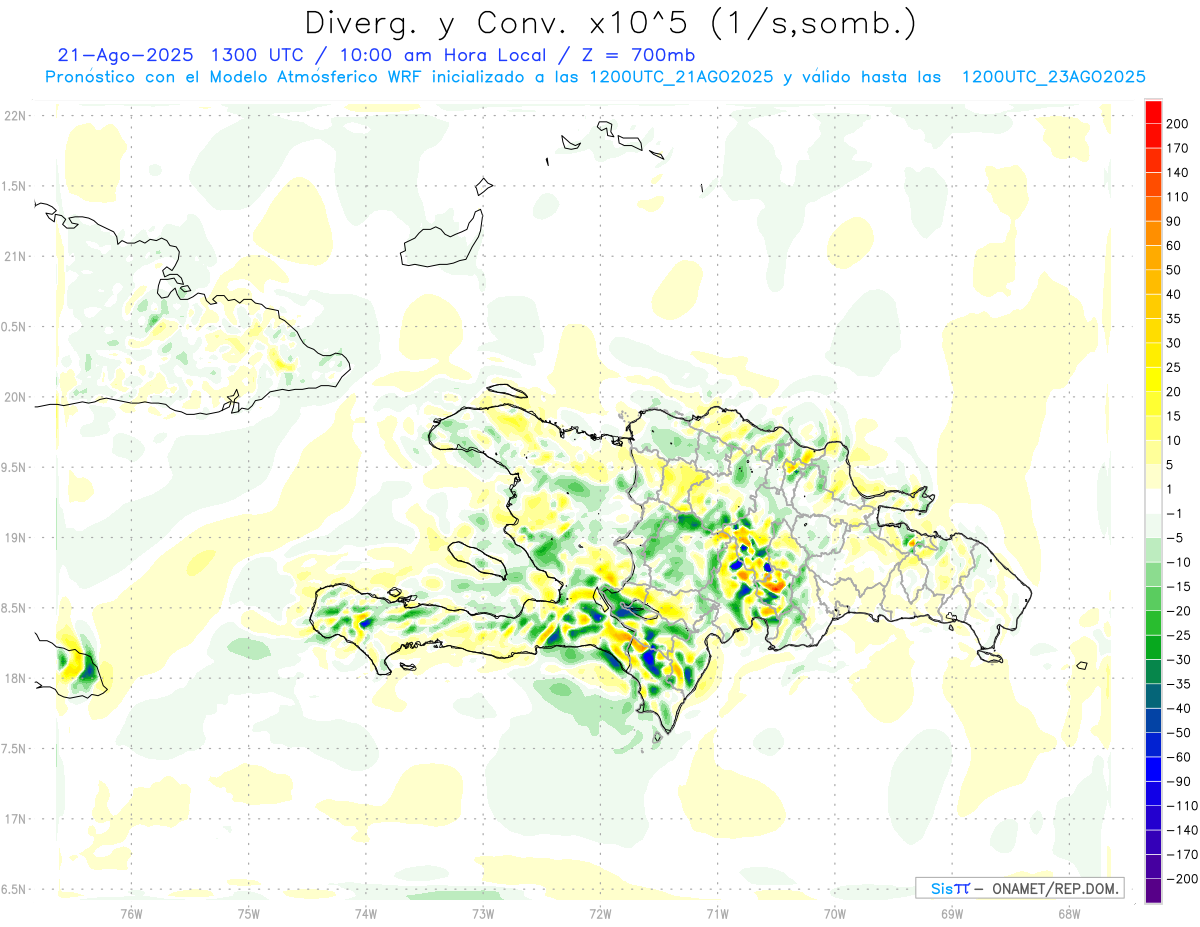Click the 73W longitude label
Screen dimensions: 1200x927
[483, 914]
